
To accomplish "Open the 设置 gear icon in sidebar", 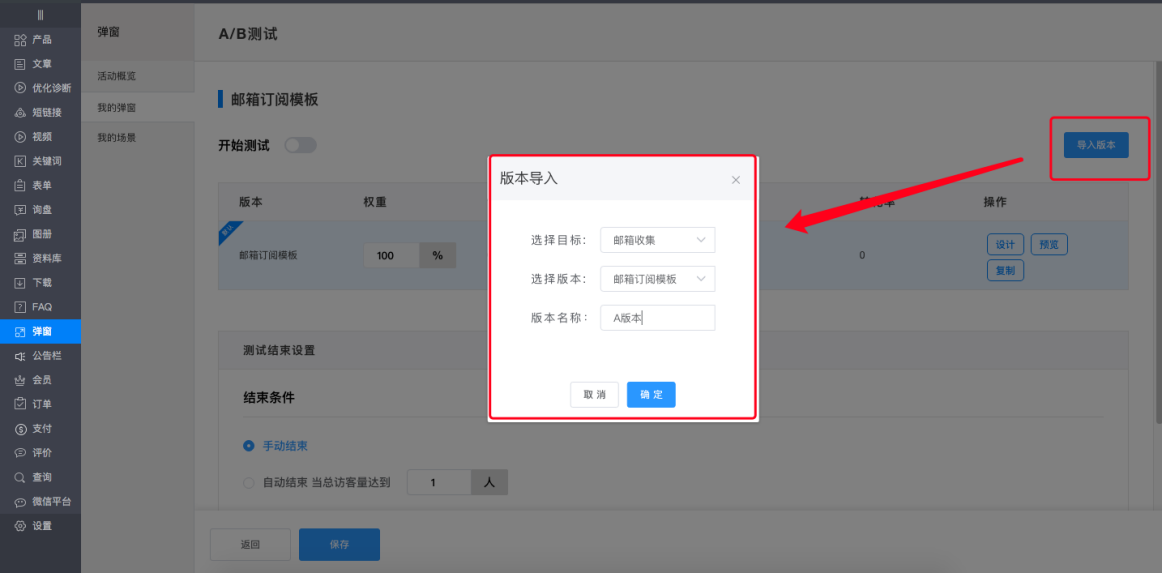I will point(21,526).
